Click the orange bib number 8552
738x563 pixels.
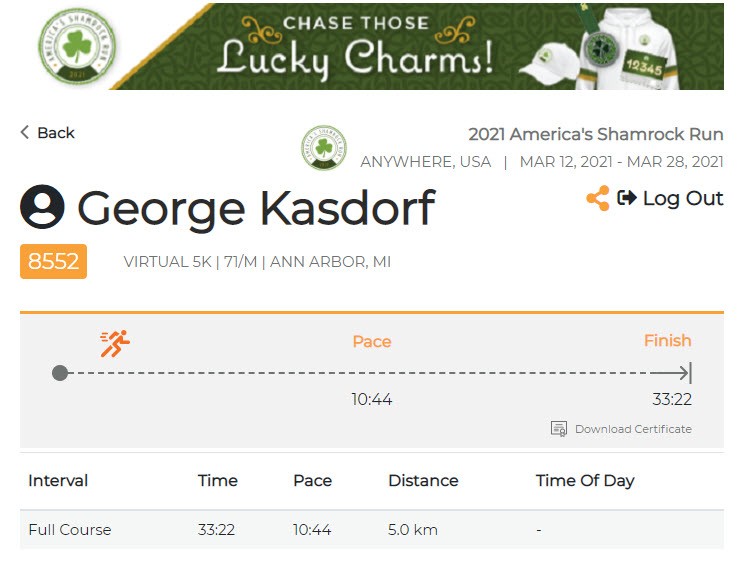[53, 262]
